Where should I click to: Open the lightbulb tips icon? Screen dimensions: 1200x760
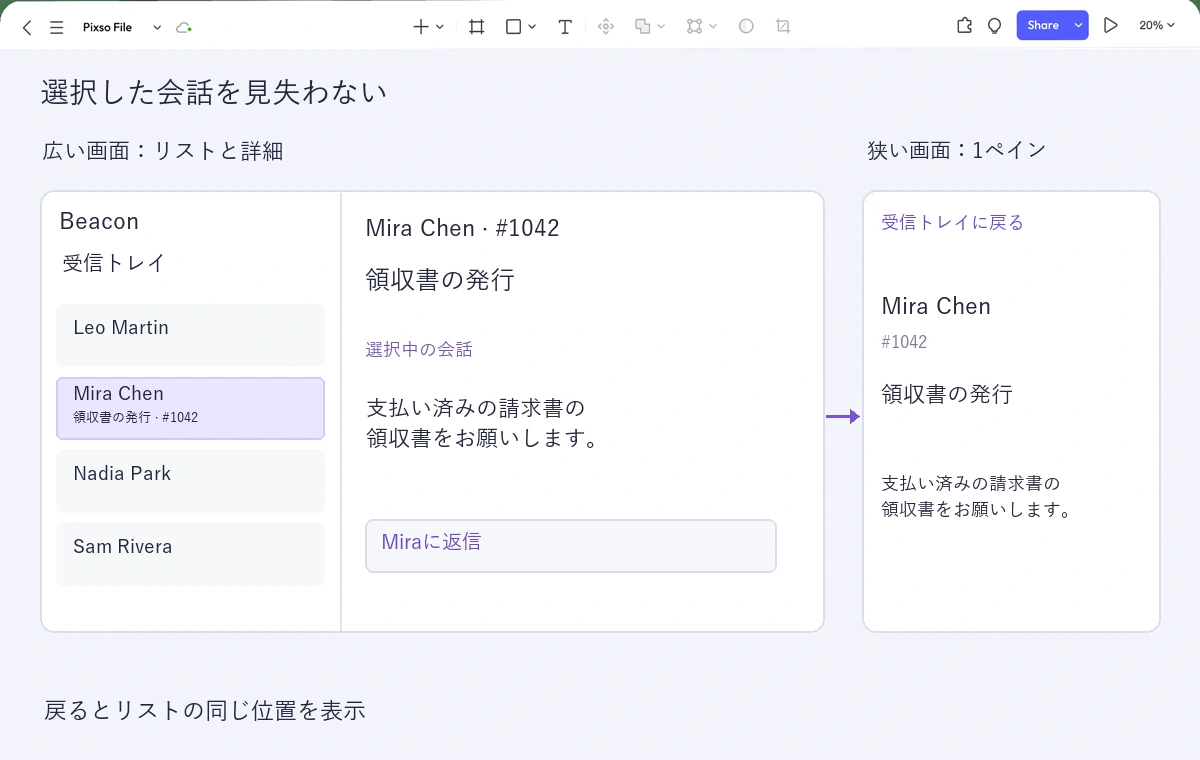pyautogui.click(x=994, y=26)
